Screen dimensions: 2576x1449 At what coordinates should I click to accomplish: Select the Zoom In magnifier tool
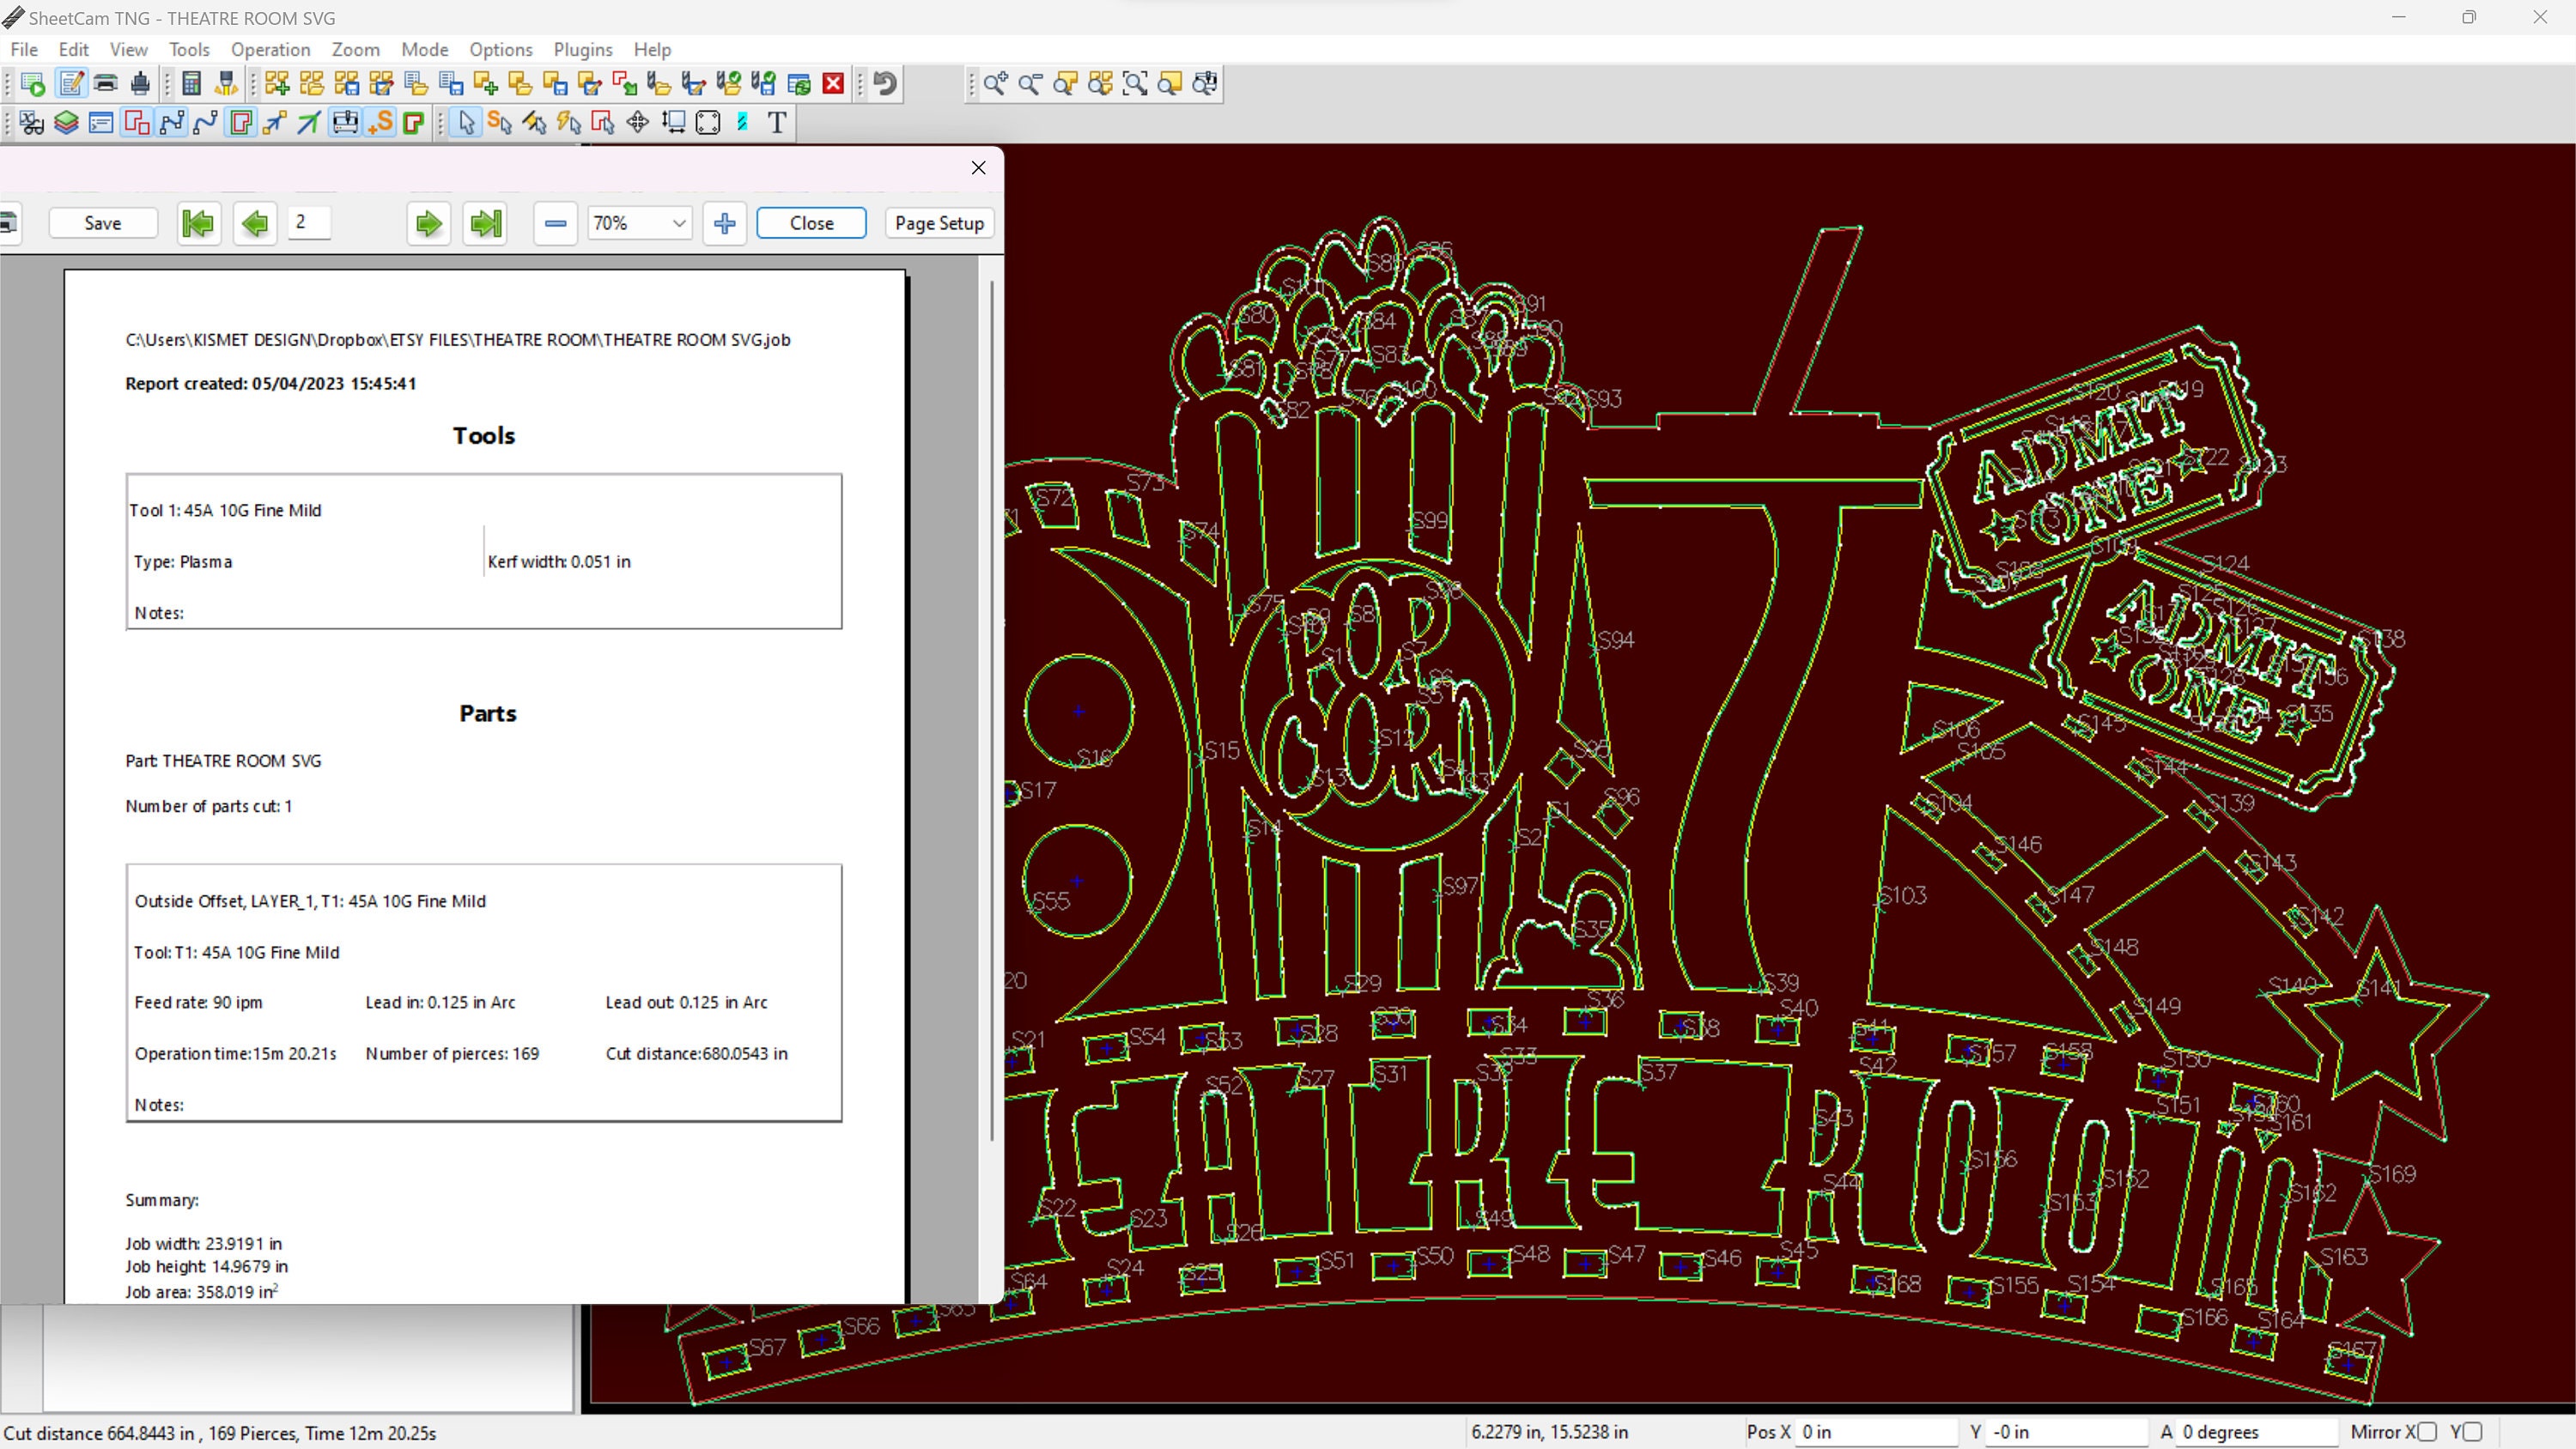(x=995, y=84)
